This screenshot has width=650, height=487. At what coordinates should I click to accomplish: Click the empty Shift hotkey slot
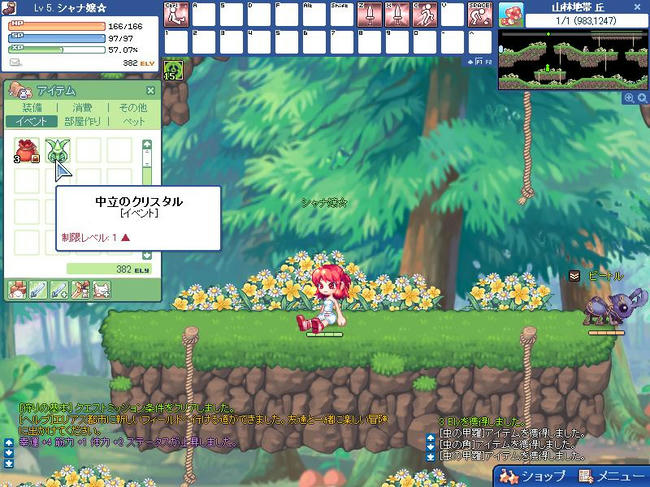pos(342,14)
